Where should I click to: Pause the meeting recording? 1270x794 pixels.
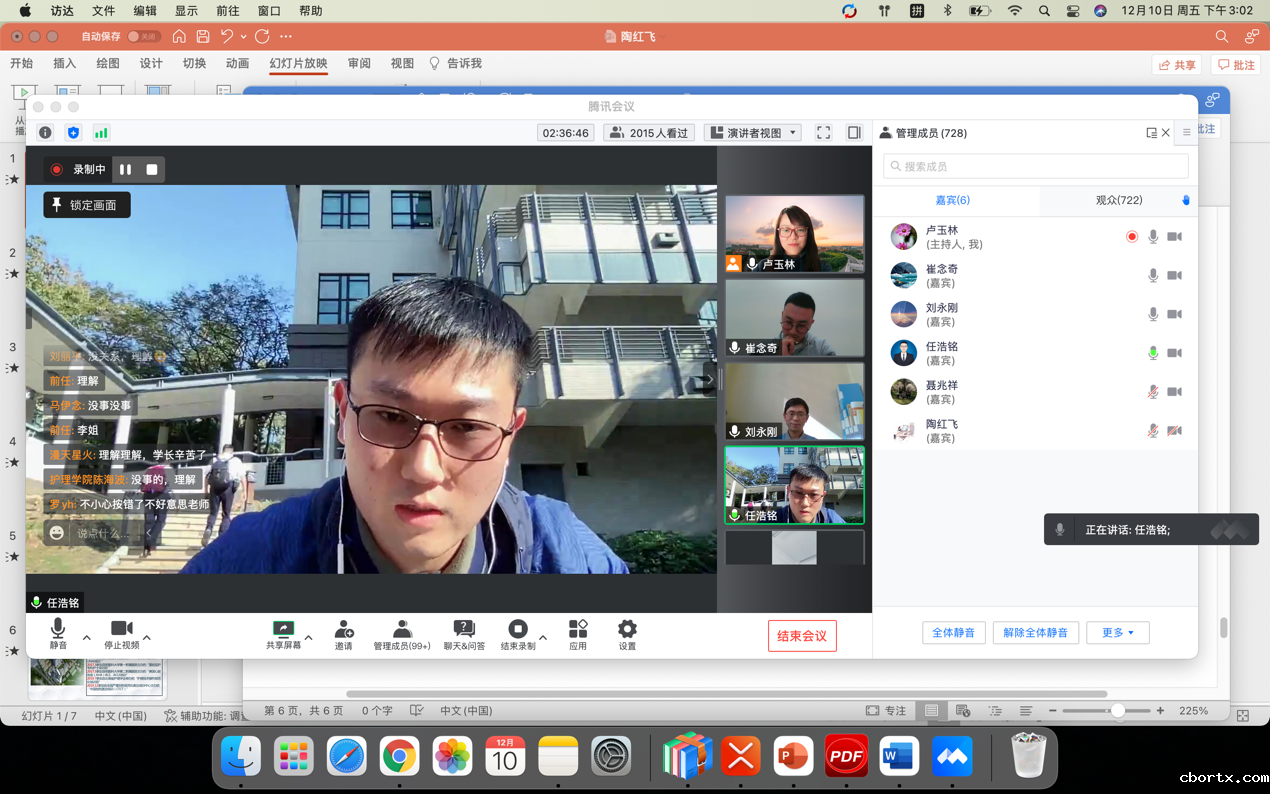pyautogui.click(x=126, y=170)
